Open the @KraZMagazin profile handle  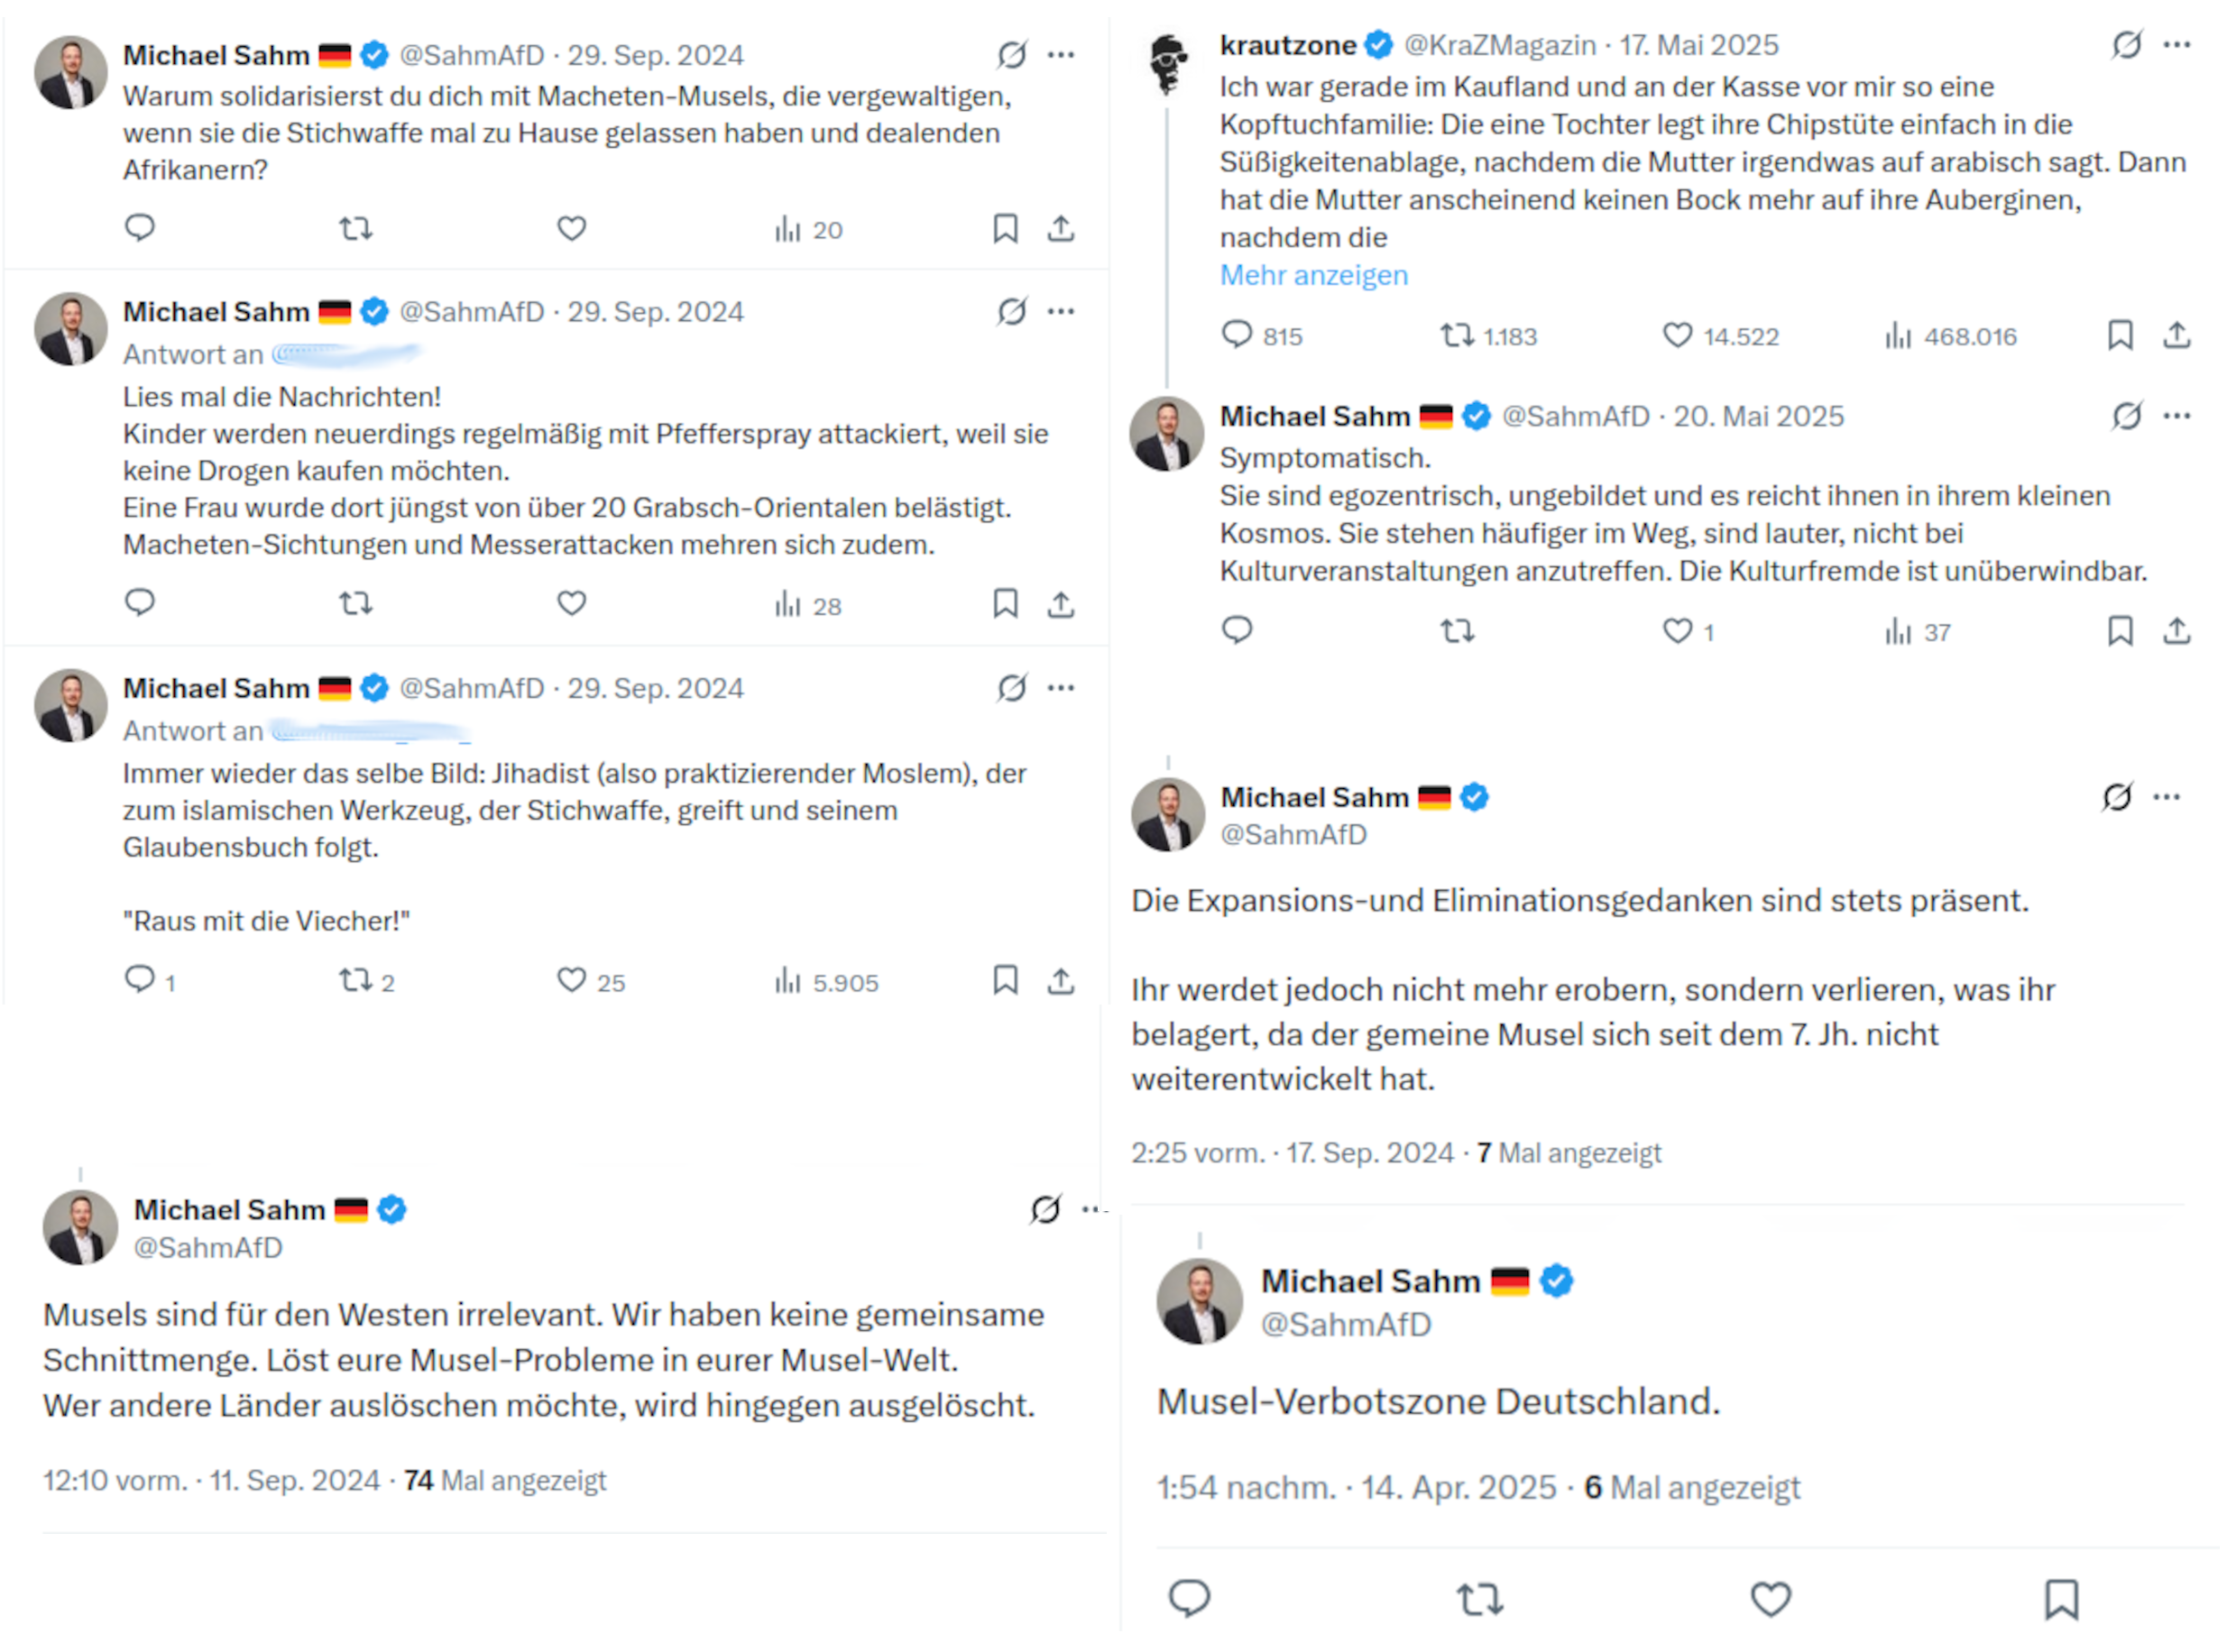coord(1499,45)
